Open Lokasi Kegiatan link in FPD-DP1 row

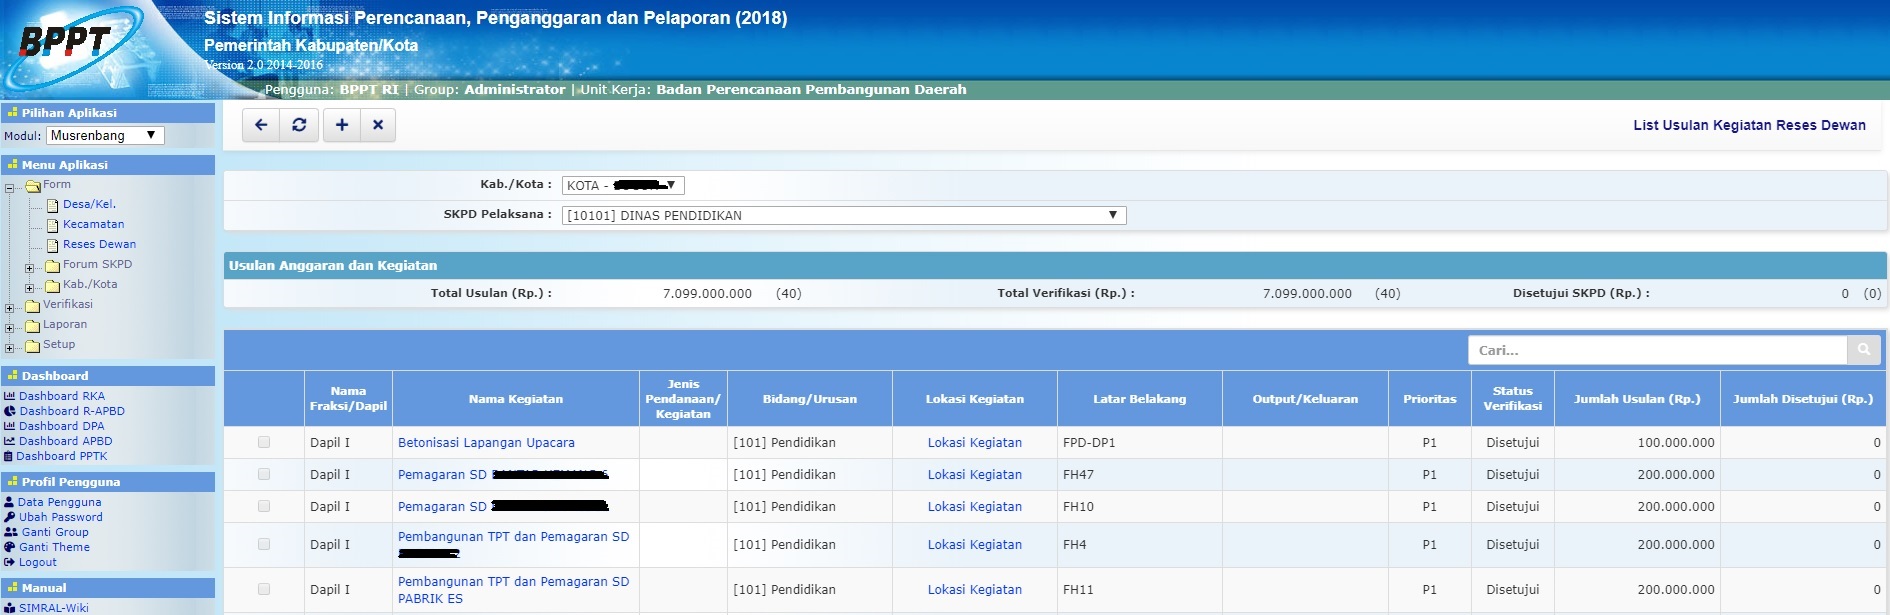[974, 442]
